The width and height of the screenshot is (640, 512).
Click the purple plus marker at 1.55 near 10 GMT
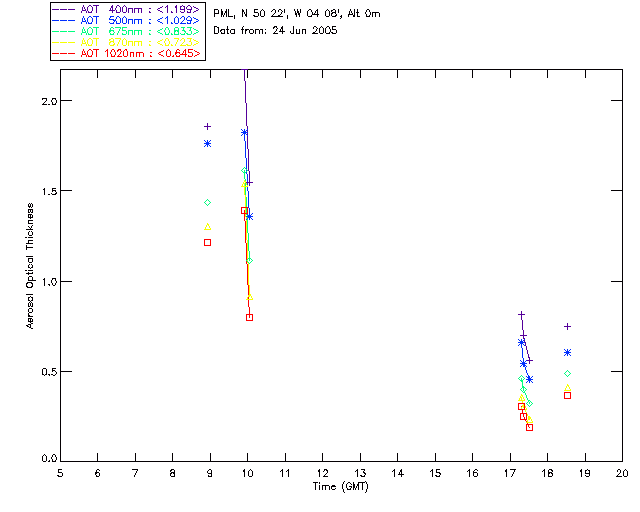pos(249,183)
